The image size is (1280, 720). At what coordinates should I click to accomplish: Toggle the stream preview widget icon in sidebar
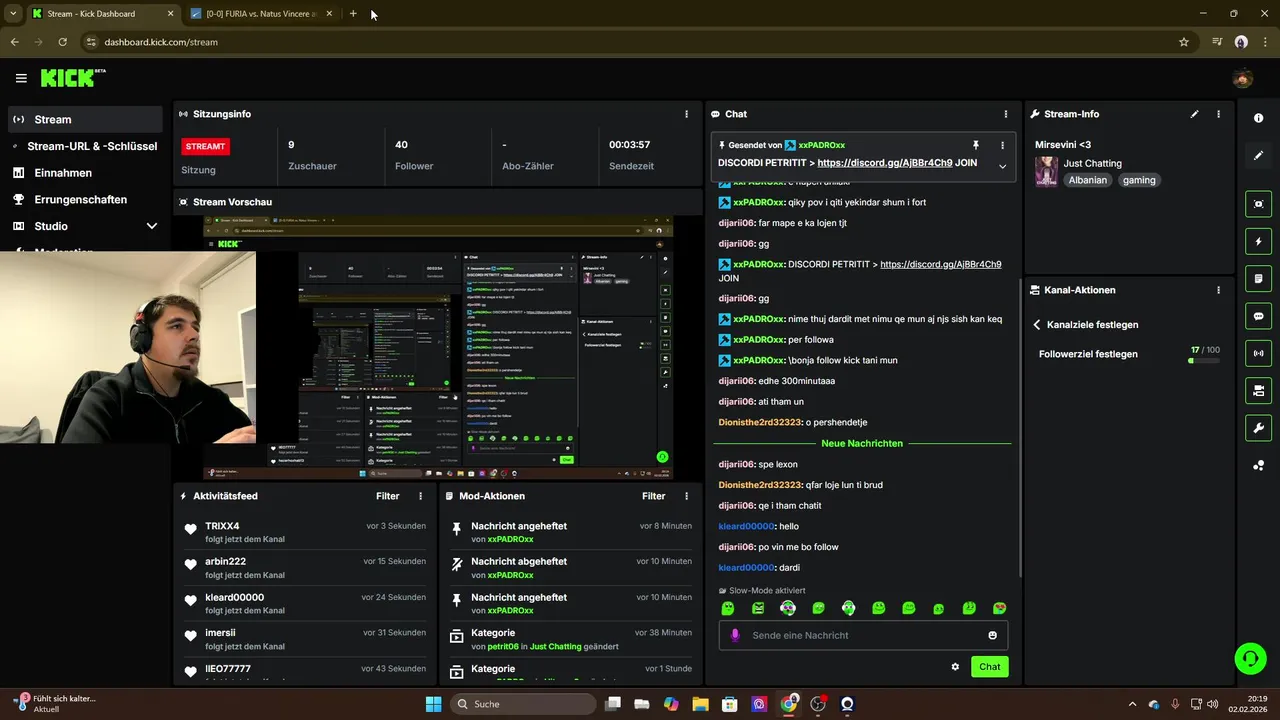(1259, 204)
